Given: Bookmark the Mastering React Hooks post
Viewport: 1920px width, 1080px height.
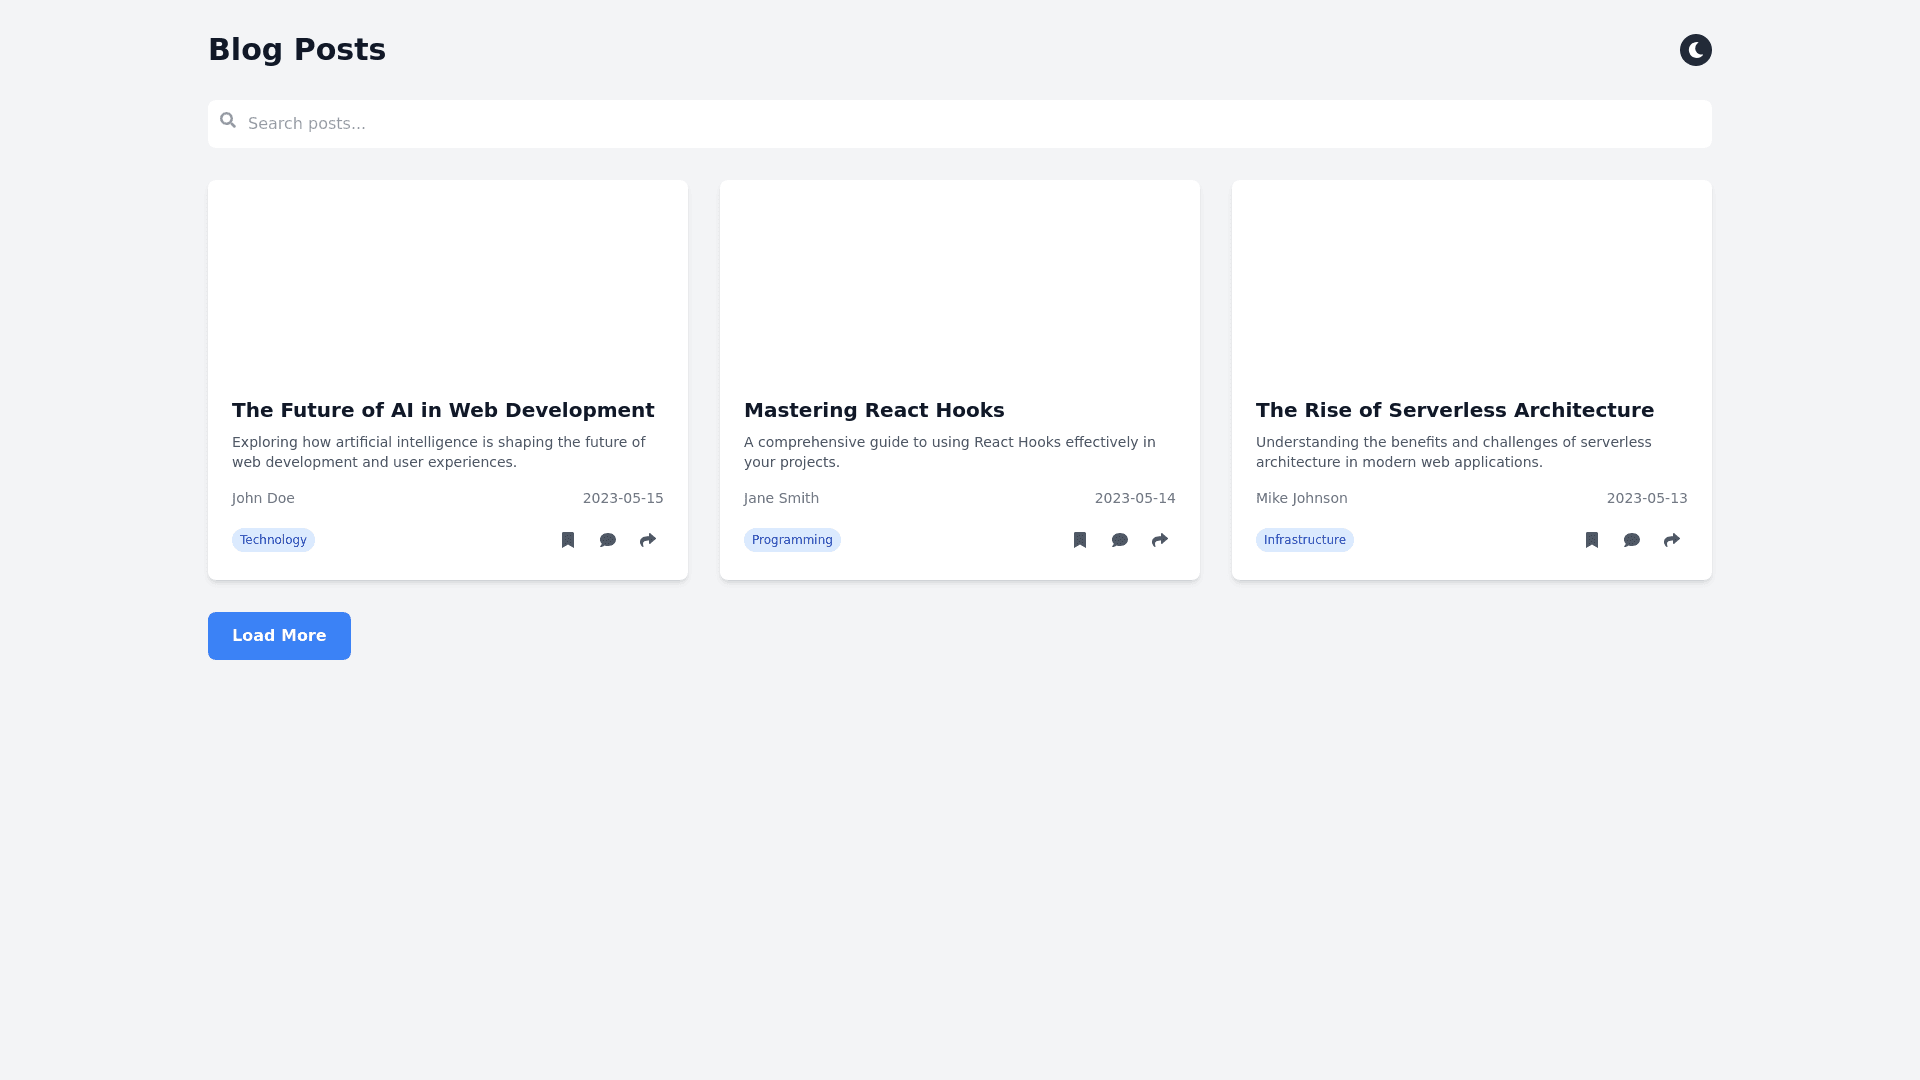Looking at the screenshot, I should click(1079, 540).
